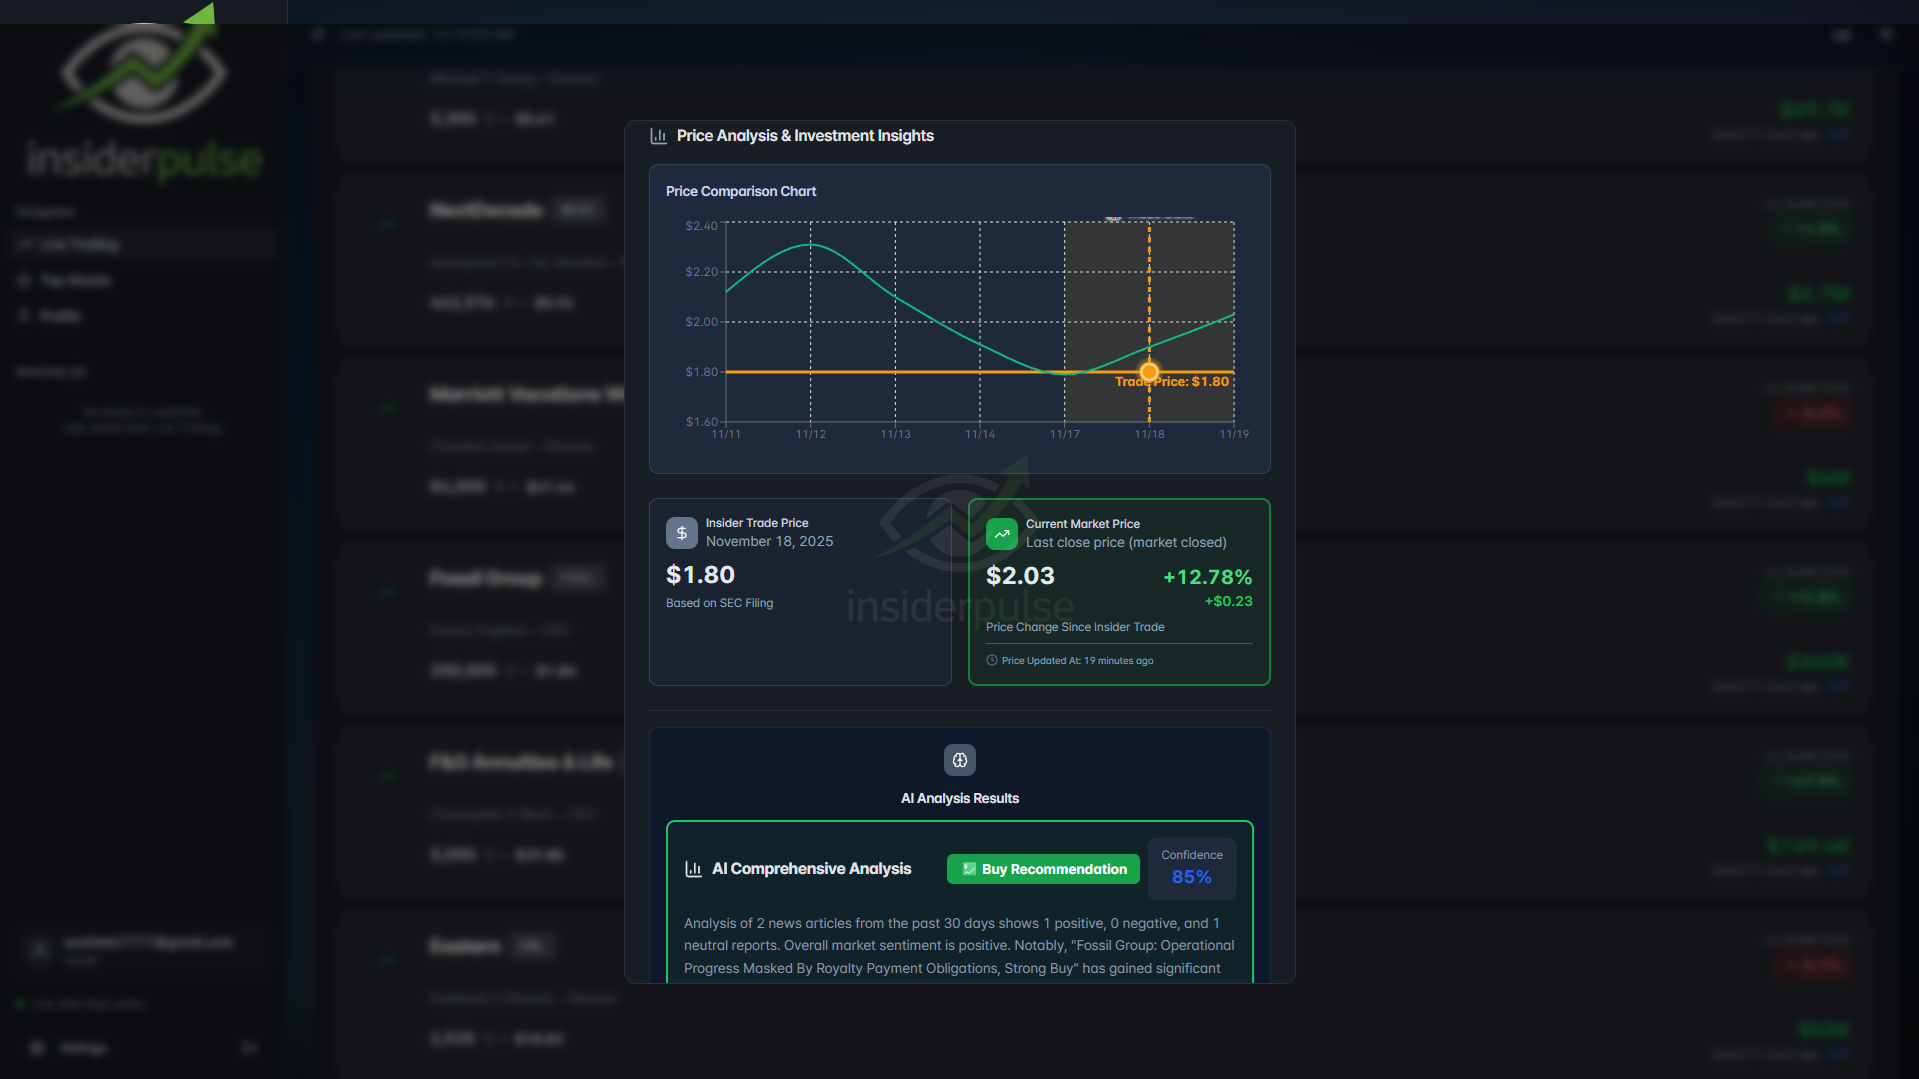The height and width of the screenshot is (1079, 1919).
Task: Click the dollar icon on Insider Trade Price card
Action: [681, 533]
